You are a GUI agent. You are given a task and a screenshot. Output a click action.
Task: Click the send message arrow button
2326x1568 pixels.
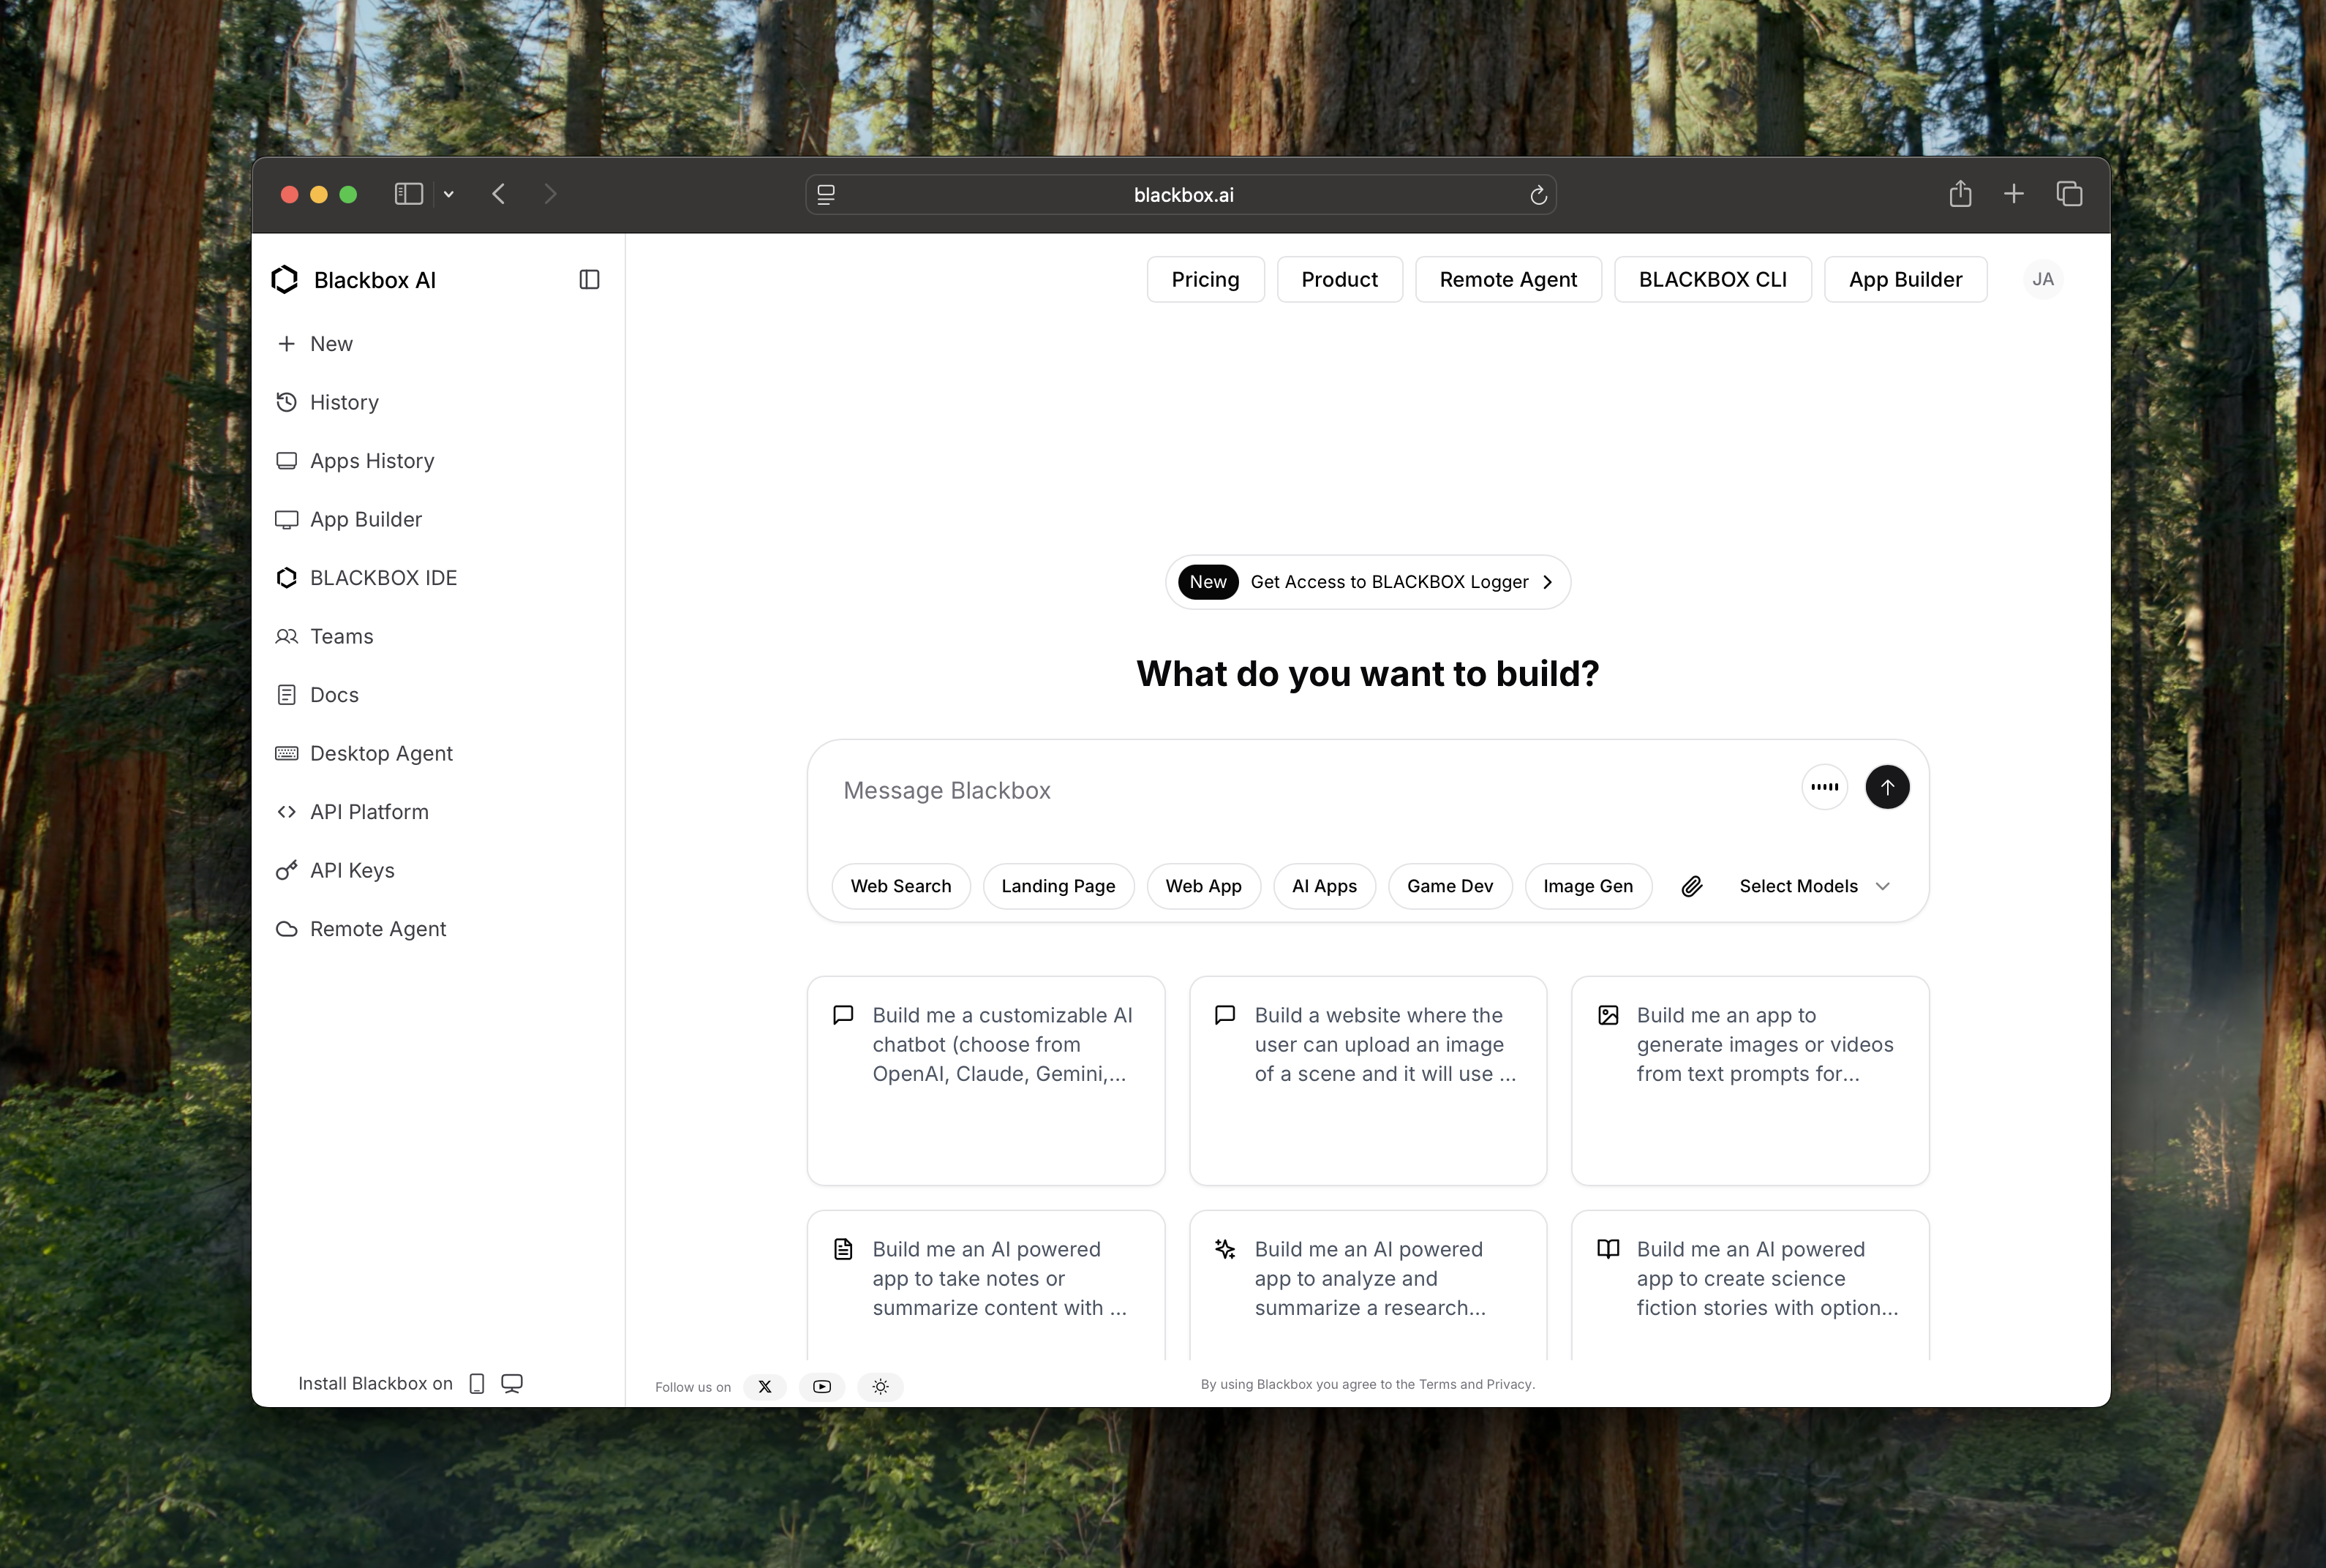[x=1887, y=787]
